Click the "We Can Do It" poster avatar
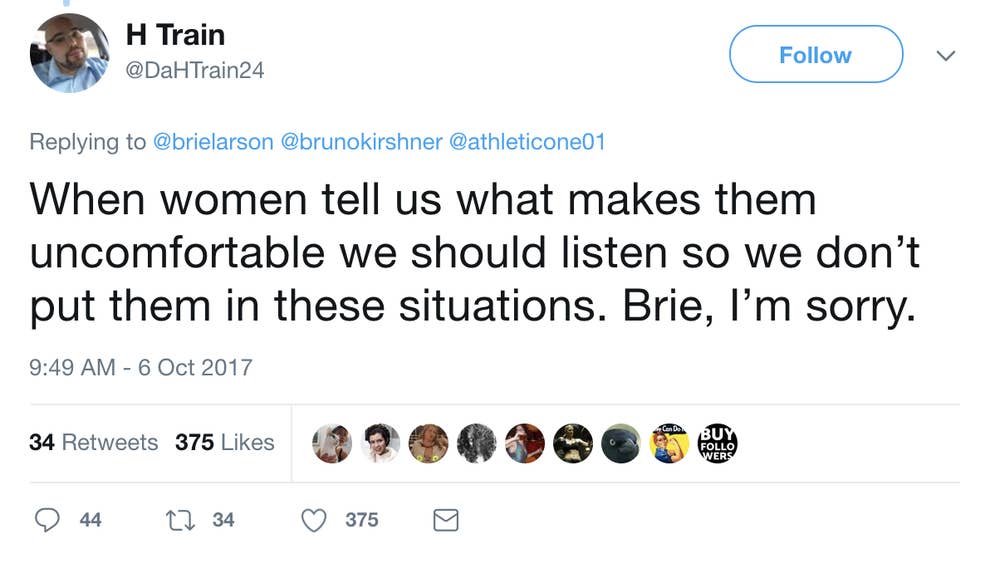This screenshot has width=990, height=583. (x=668, y=443)
